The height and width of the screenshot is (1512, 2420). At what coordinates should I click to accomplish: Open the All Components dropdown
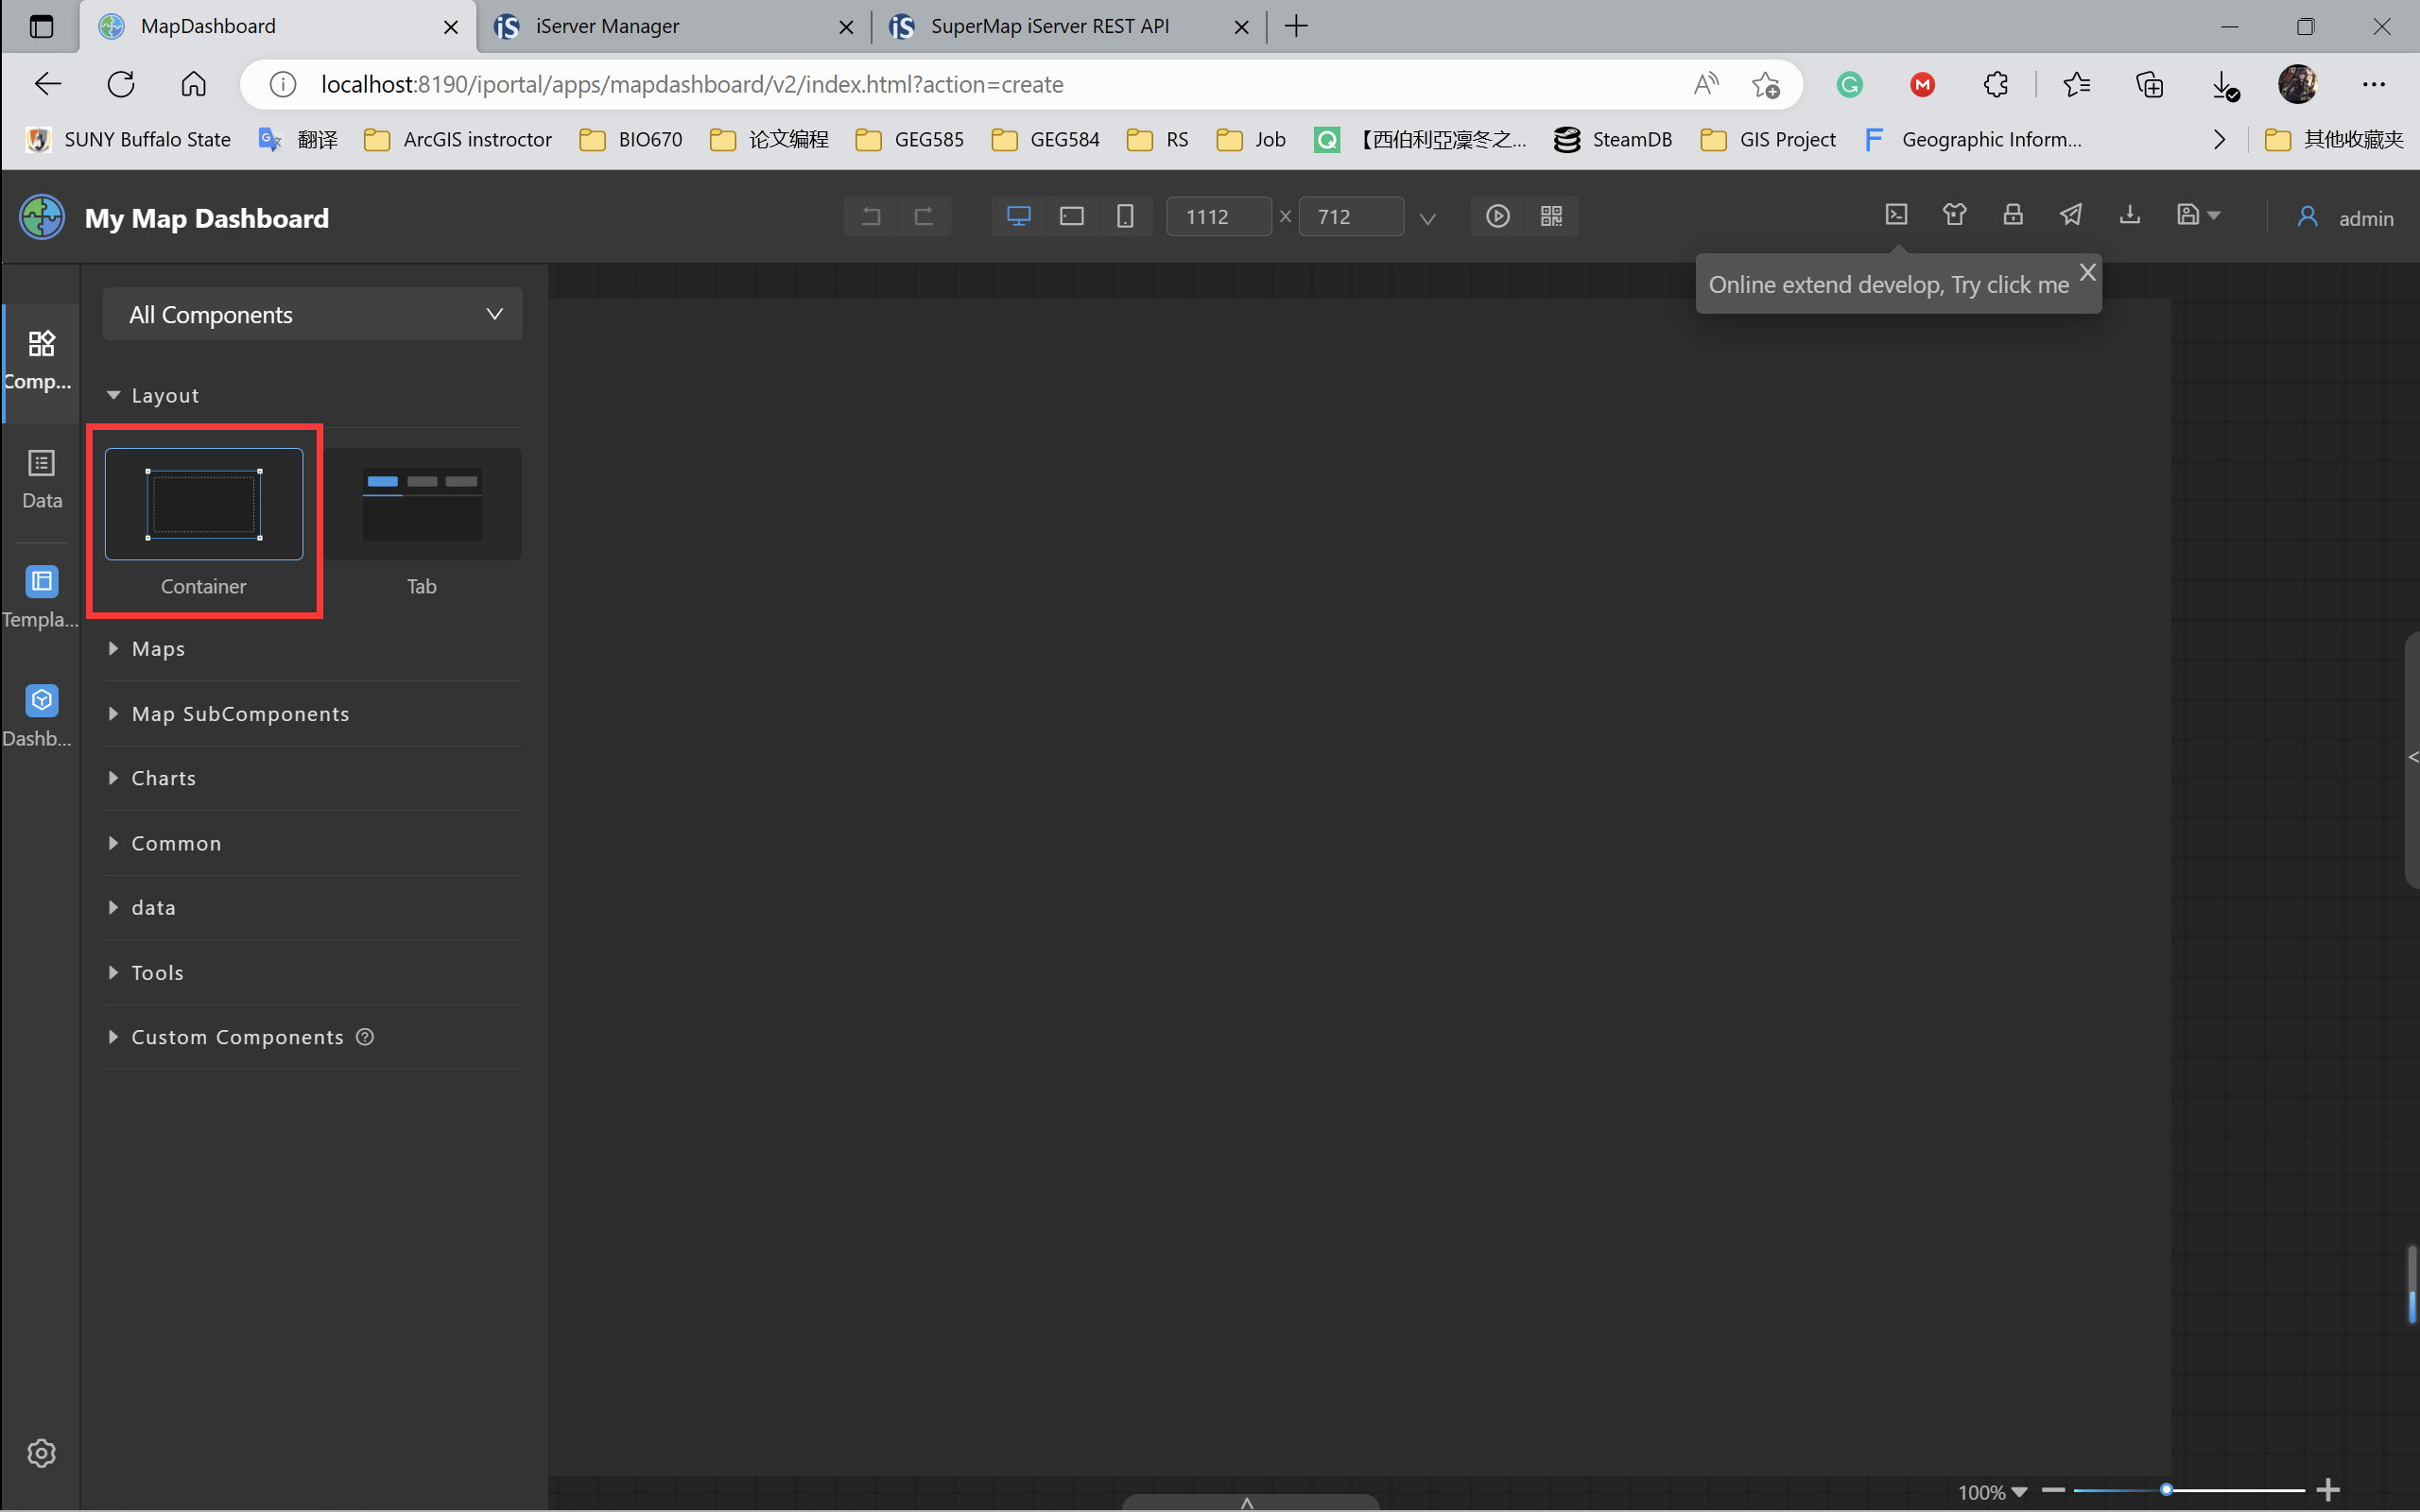click(x=312, y=314)
